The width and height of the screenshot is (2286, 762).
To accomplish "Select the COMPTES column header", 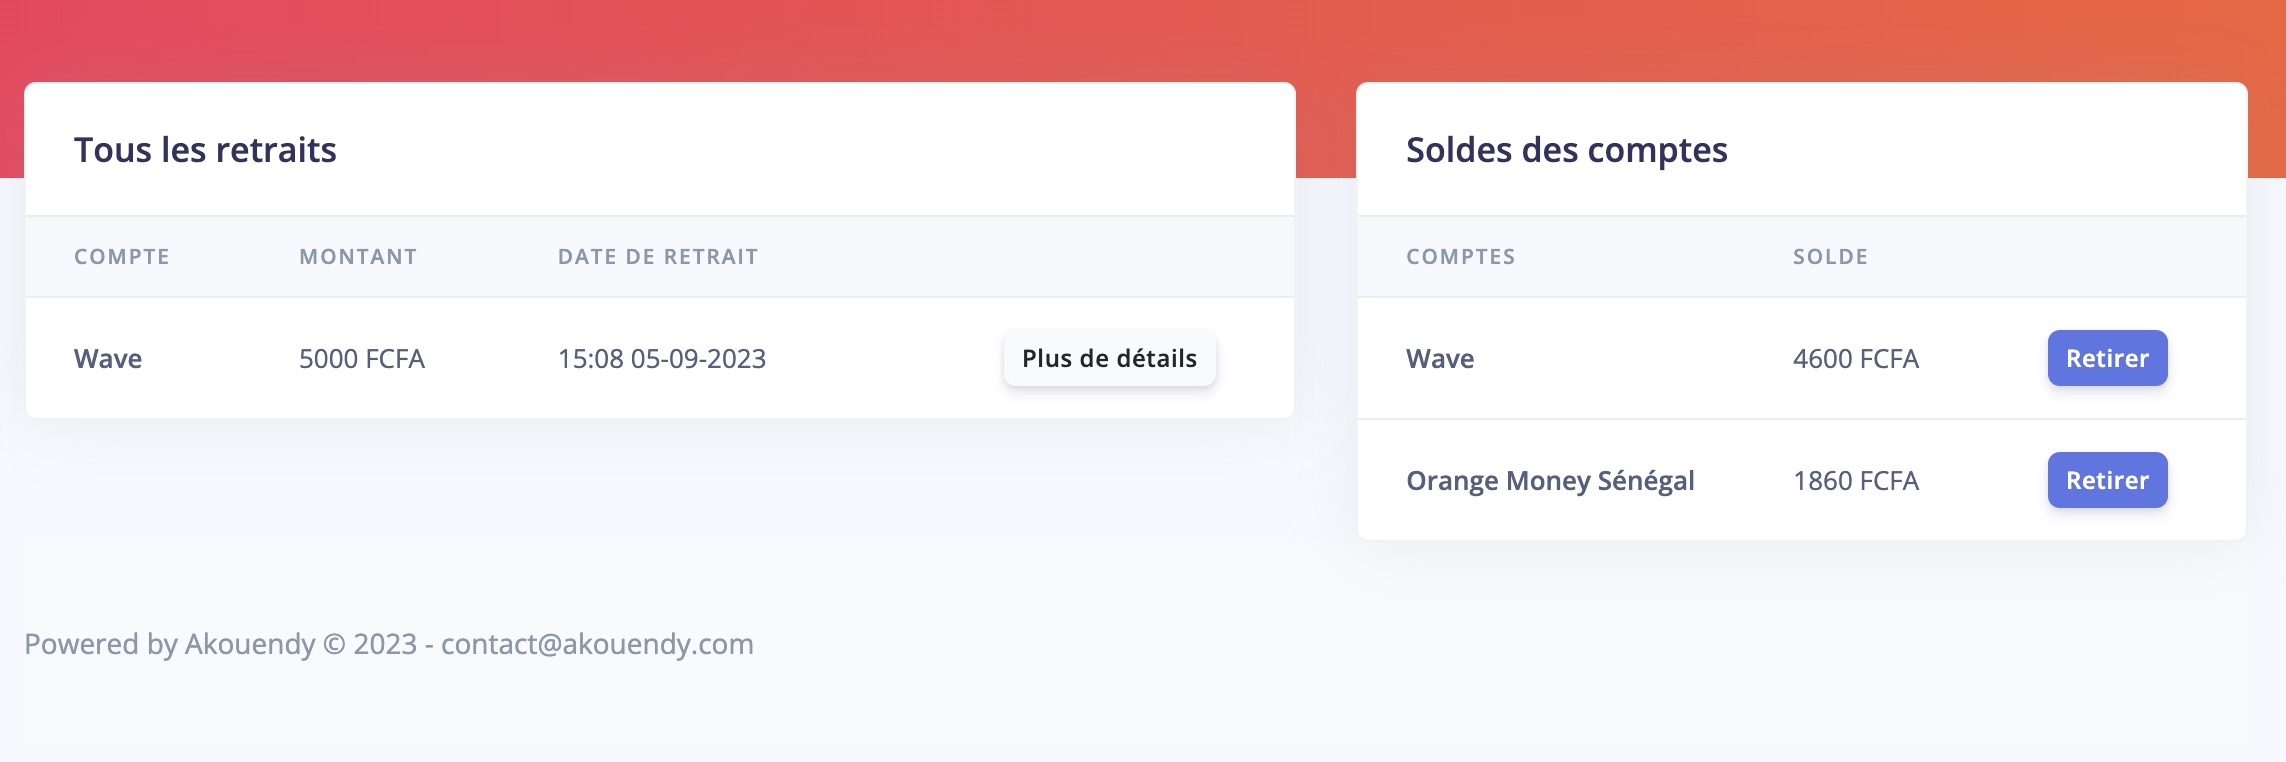I will point(1460,257).
